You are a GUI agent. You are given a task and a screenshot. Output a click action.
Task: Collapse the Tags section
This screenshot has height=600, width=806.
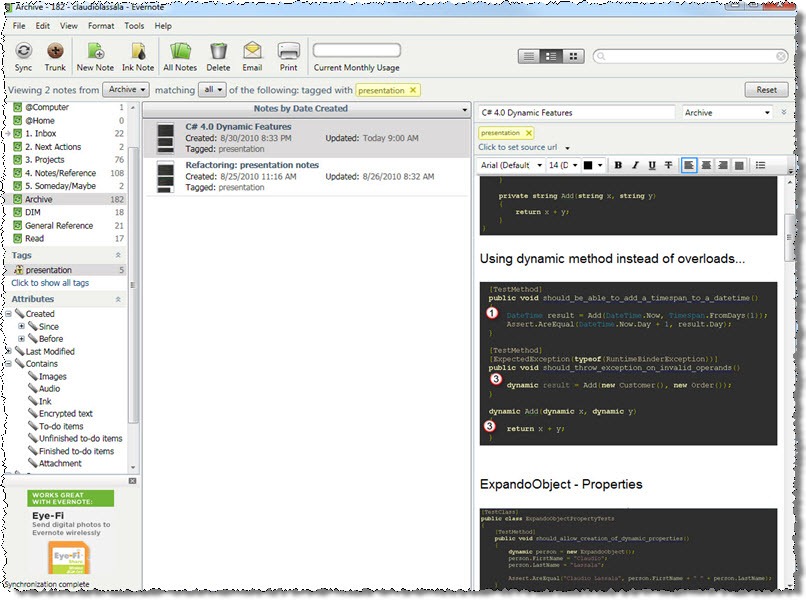pyautogui.click(x=118, y=255)
